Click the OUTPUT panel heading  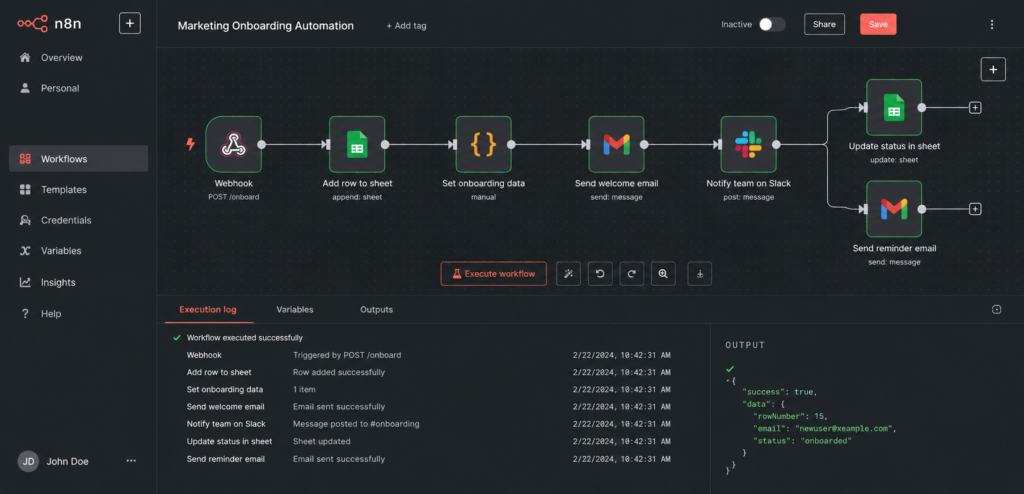click(745, 344)
